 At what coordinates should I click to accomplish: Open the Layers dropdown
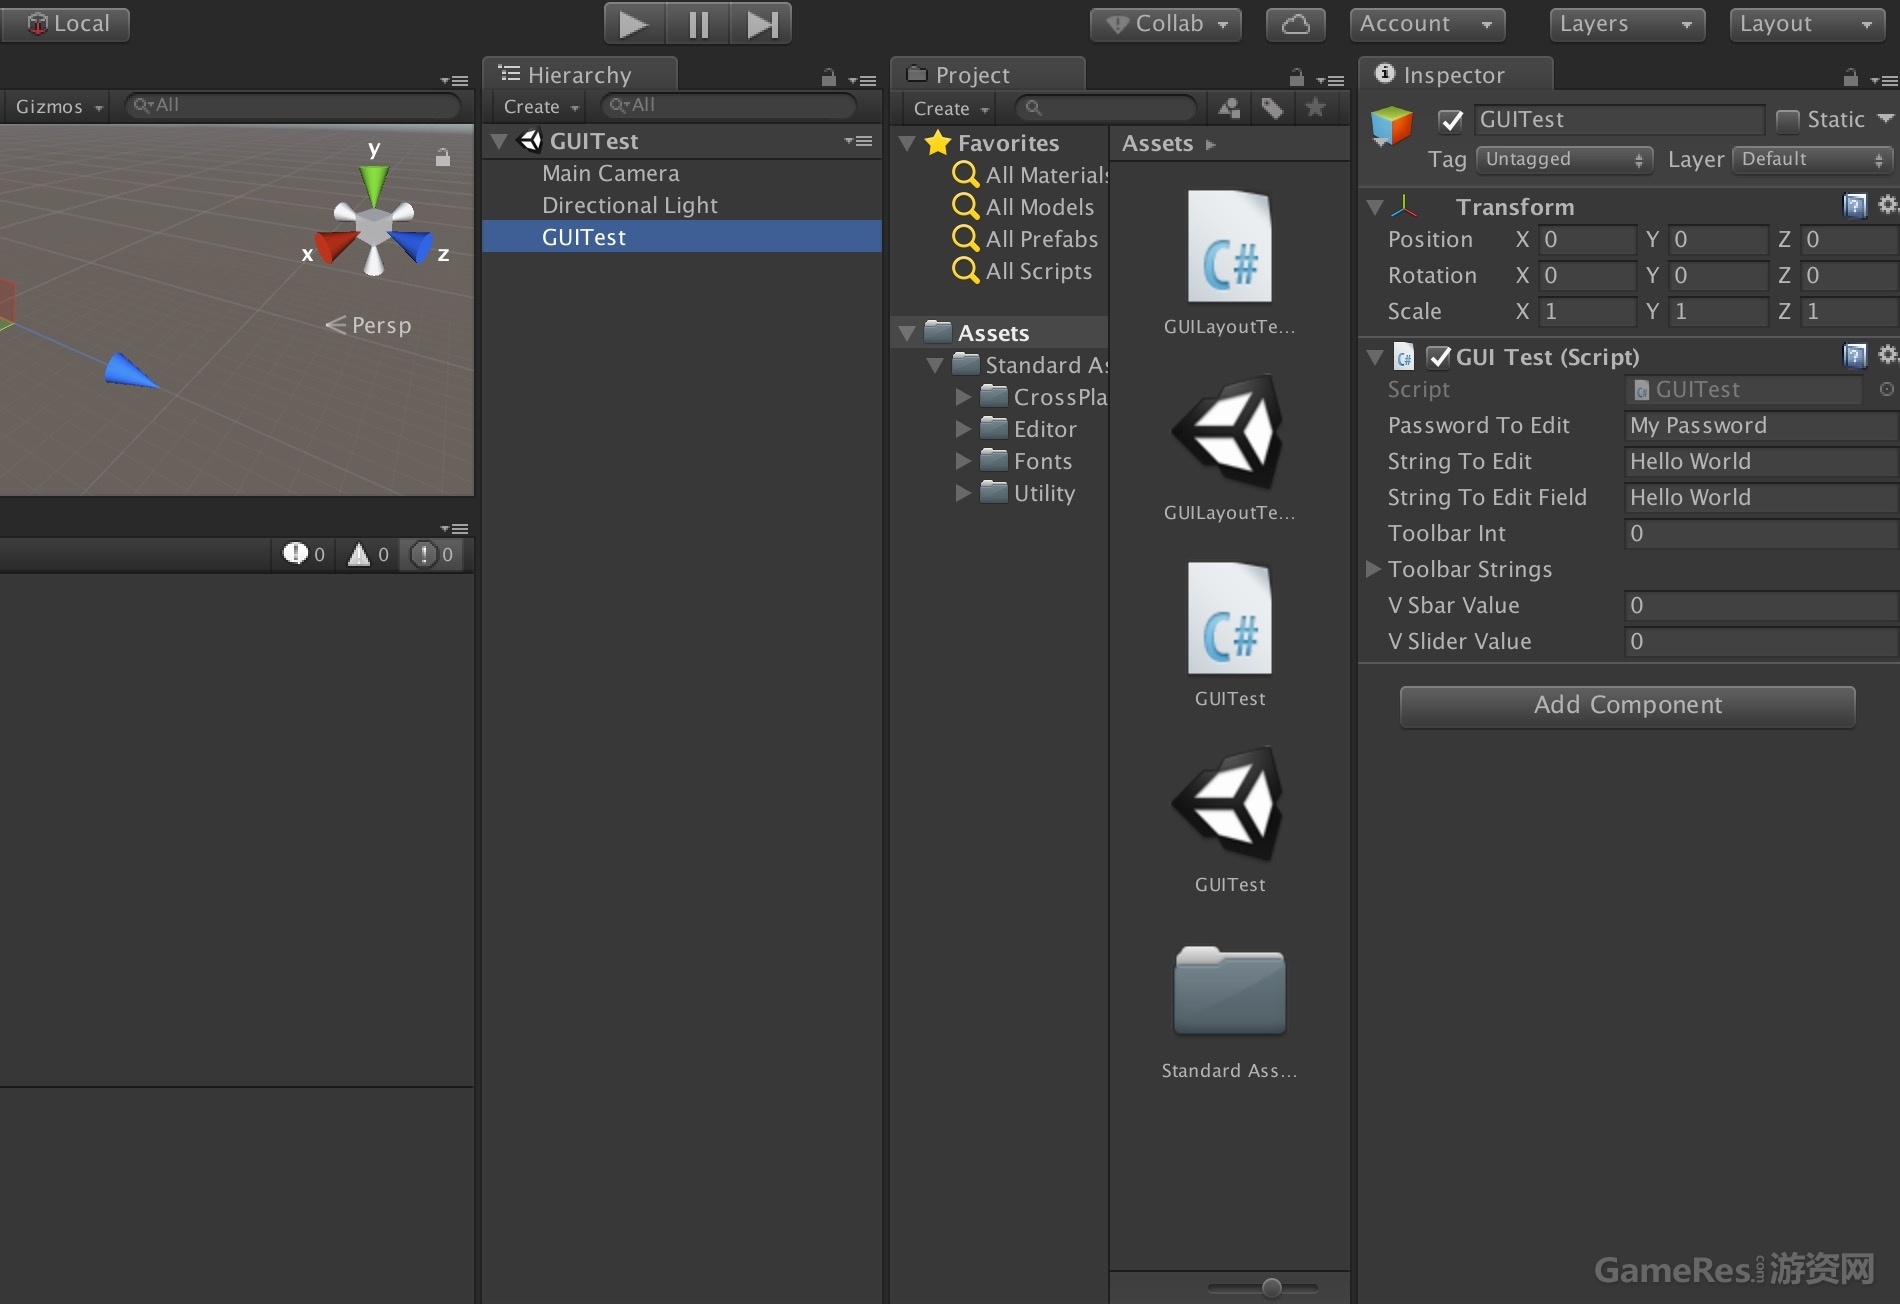[x=1626, y=24]
